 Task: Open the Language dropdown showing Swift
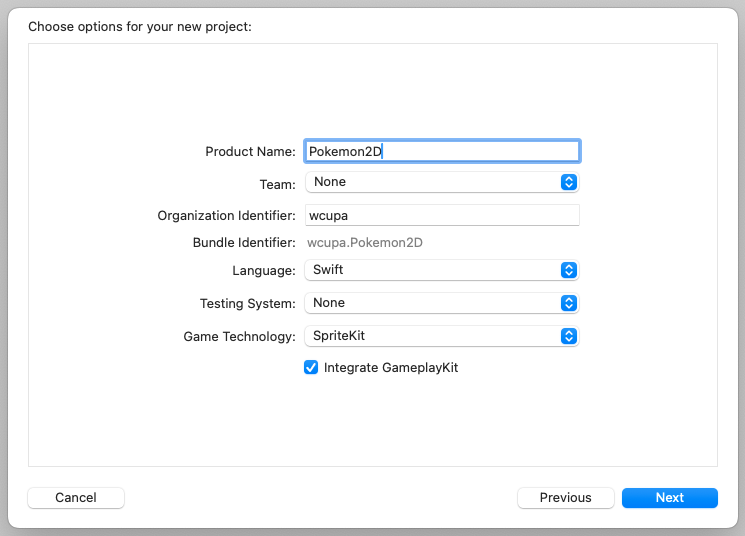click(x=430, y=270)
